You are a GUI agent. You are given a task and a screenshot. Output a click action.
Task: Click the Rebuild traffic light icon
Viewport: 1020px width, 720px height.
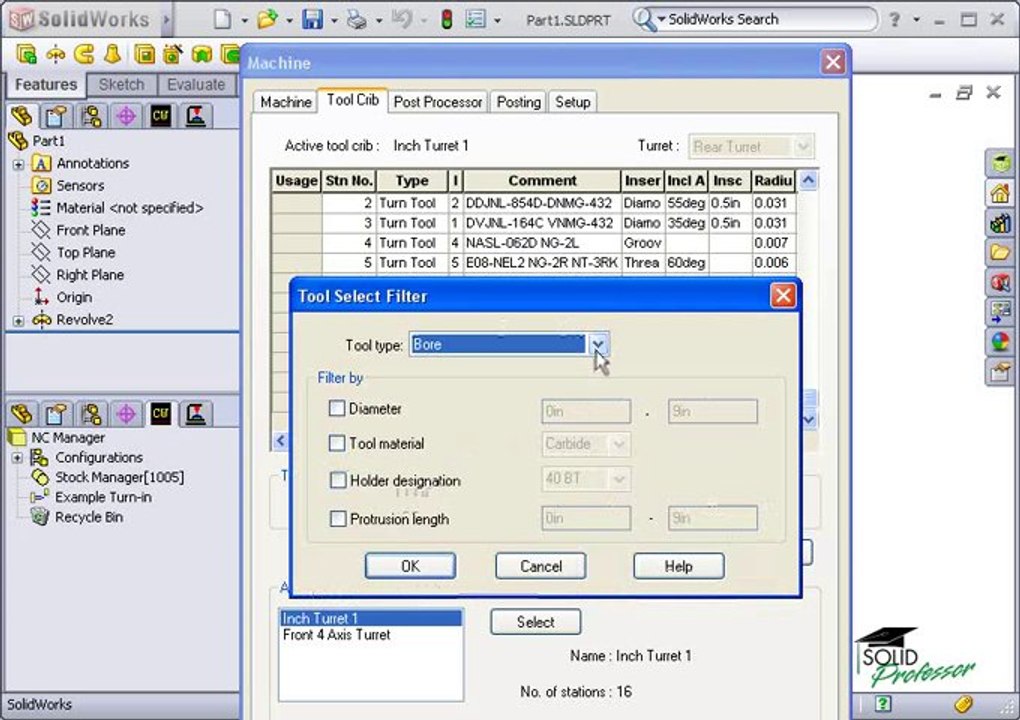[x=447, y=20]
